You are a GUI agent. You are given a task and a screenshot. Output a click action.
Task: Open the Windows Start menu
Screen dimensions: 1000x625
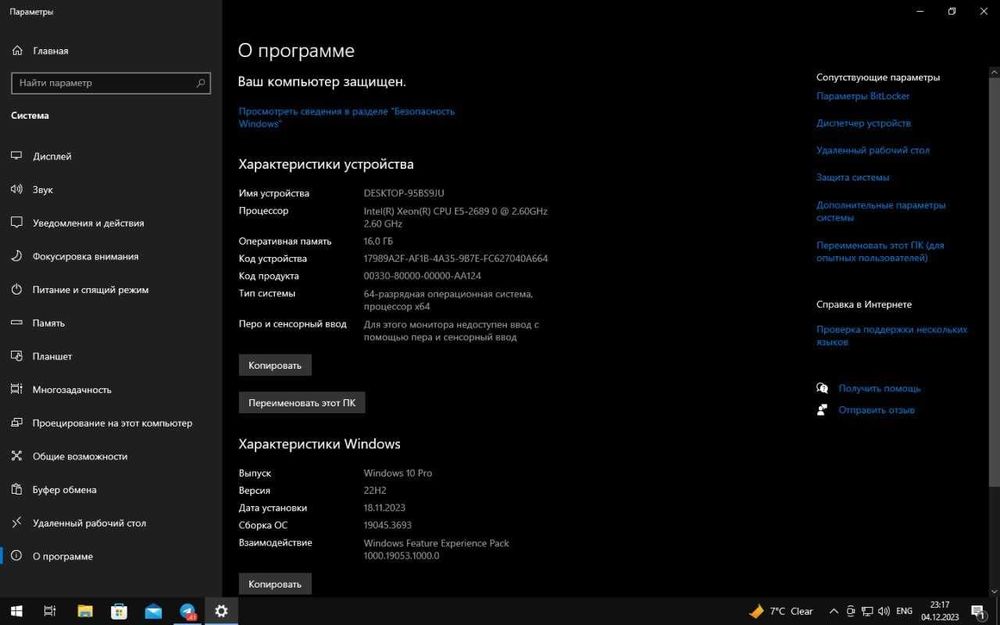[17, 611]
